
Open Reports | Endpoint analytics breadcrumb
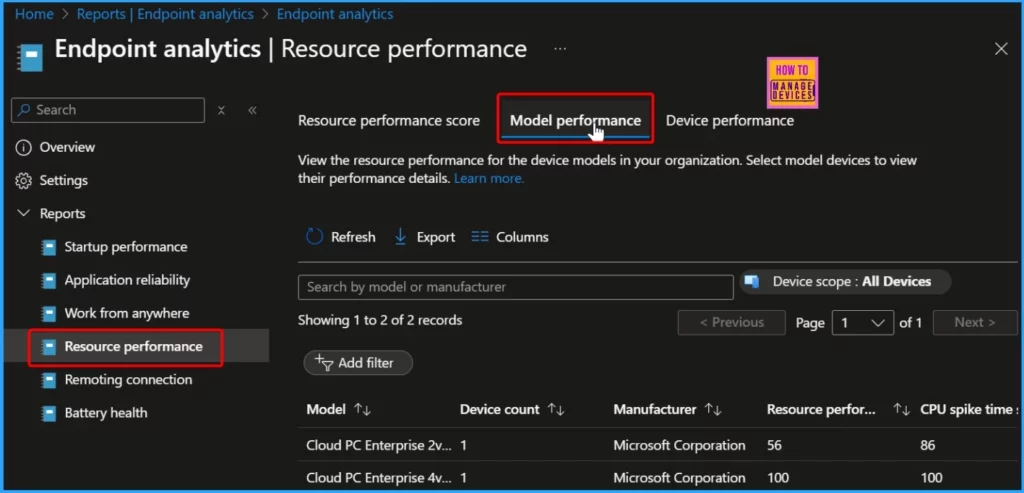click(x=165, y=14)
